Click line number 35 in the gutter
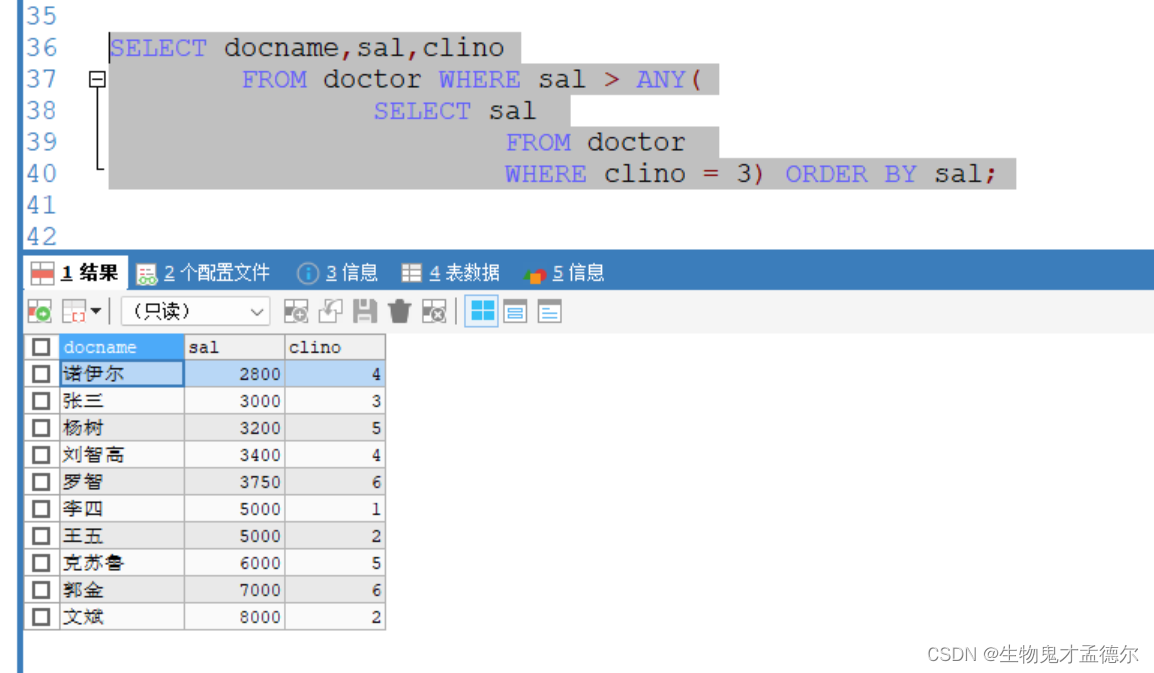Viewport: 1154px width, 673px height. [x=41, y=15]
